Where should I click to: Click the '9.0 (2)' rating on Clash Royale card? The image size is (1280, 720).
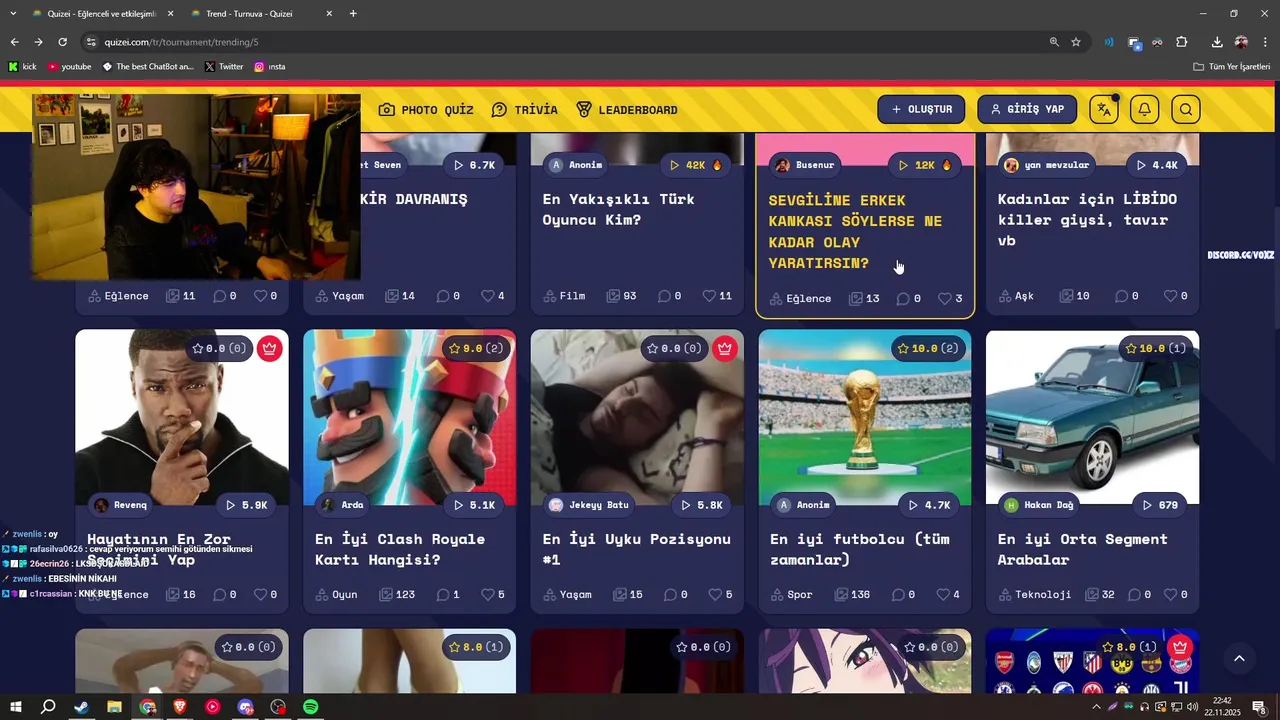click(475, 348)
